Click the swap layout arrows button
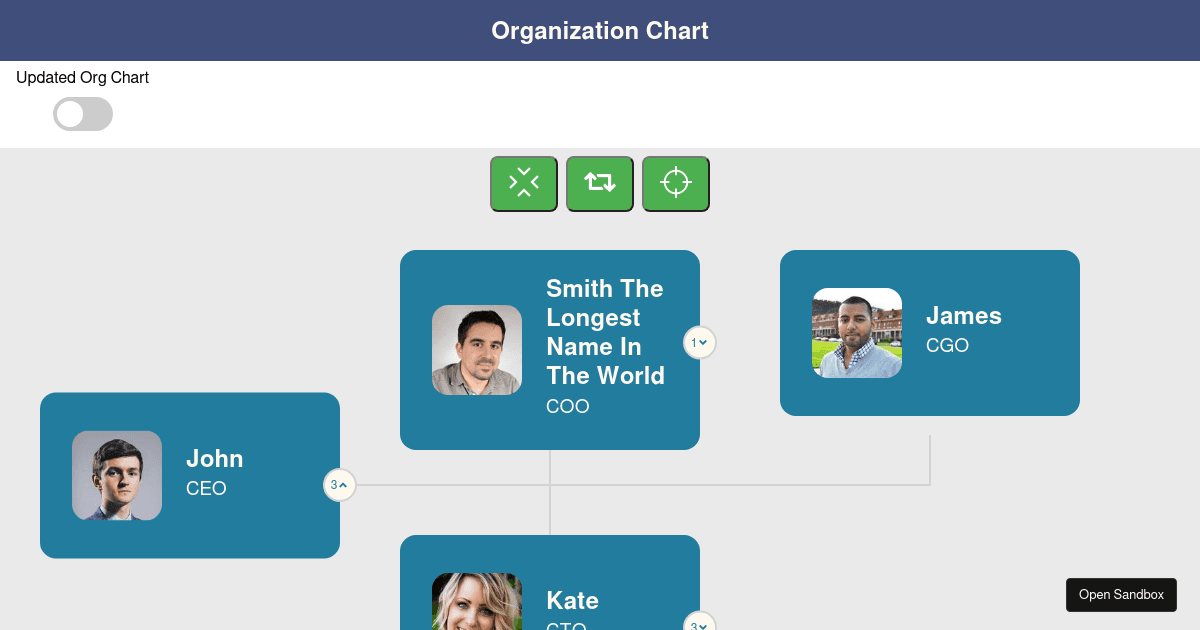 [x=600, y=183]
